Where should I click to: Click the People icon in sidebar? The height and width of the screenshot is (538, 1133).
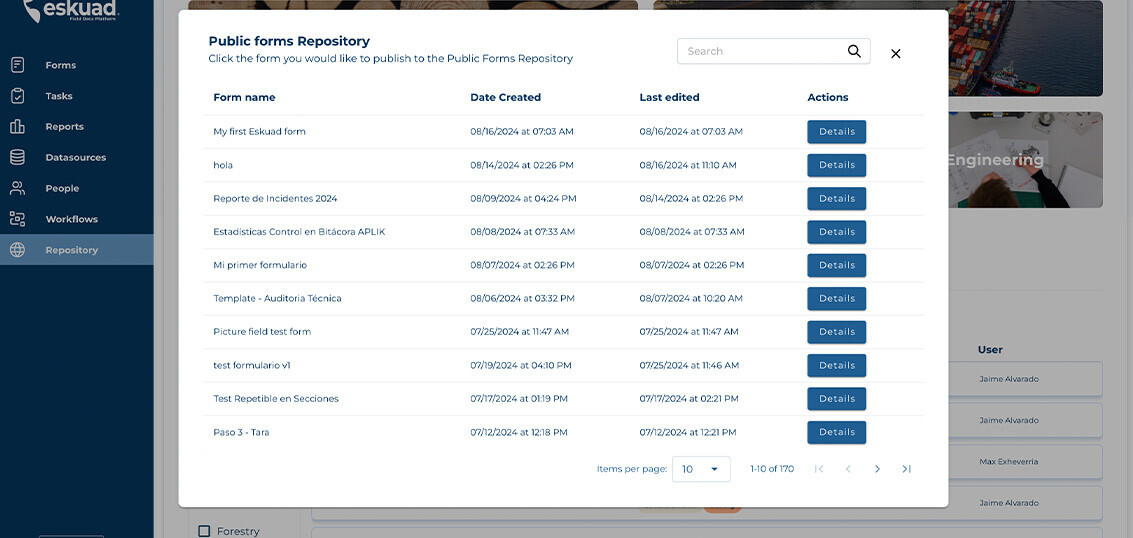[17, 188]
